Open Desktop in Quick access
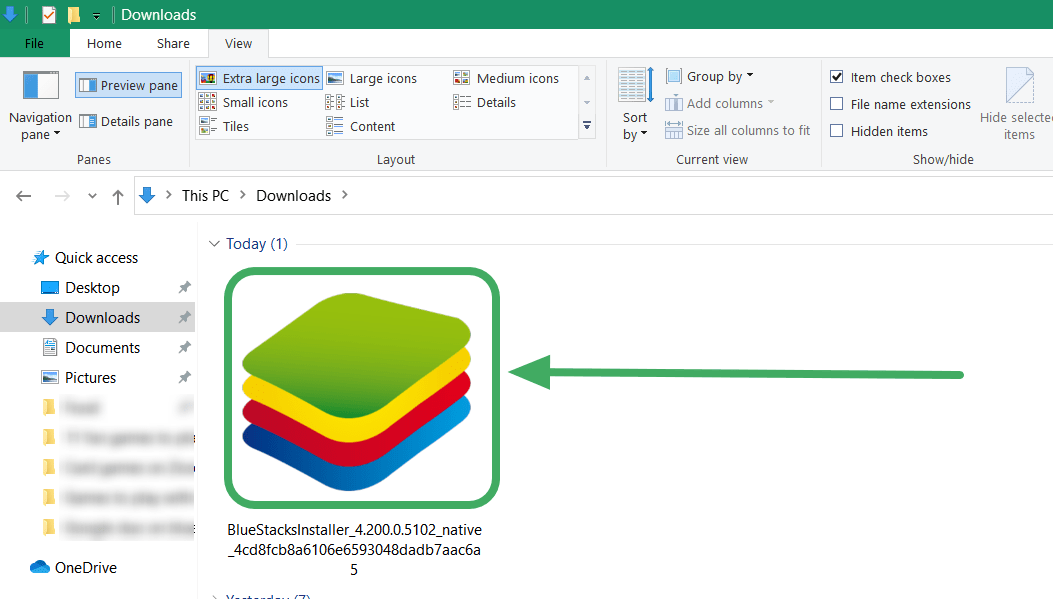 click(x=93, y=287)
